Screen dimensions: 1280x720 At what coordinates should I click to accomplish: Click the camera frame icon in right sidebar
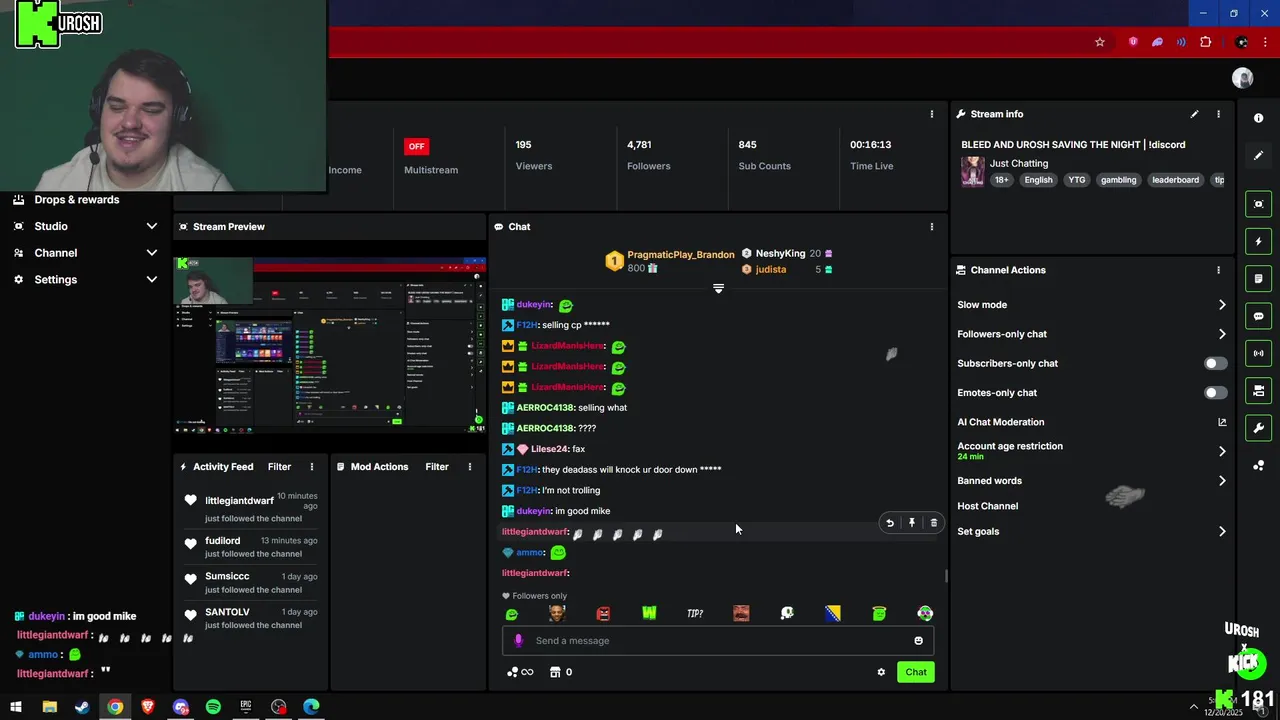[1259, 204]
